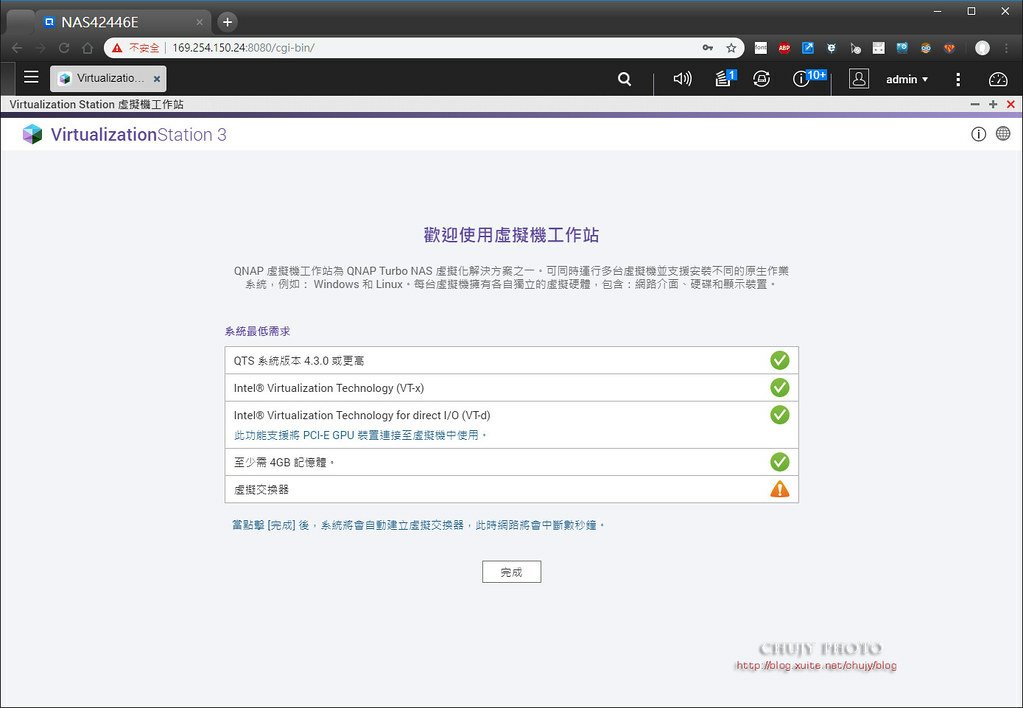Close the Virtualization Station app window
Screen dimensions: 1023x708
coord(1011,104)
